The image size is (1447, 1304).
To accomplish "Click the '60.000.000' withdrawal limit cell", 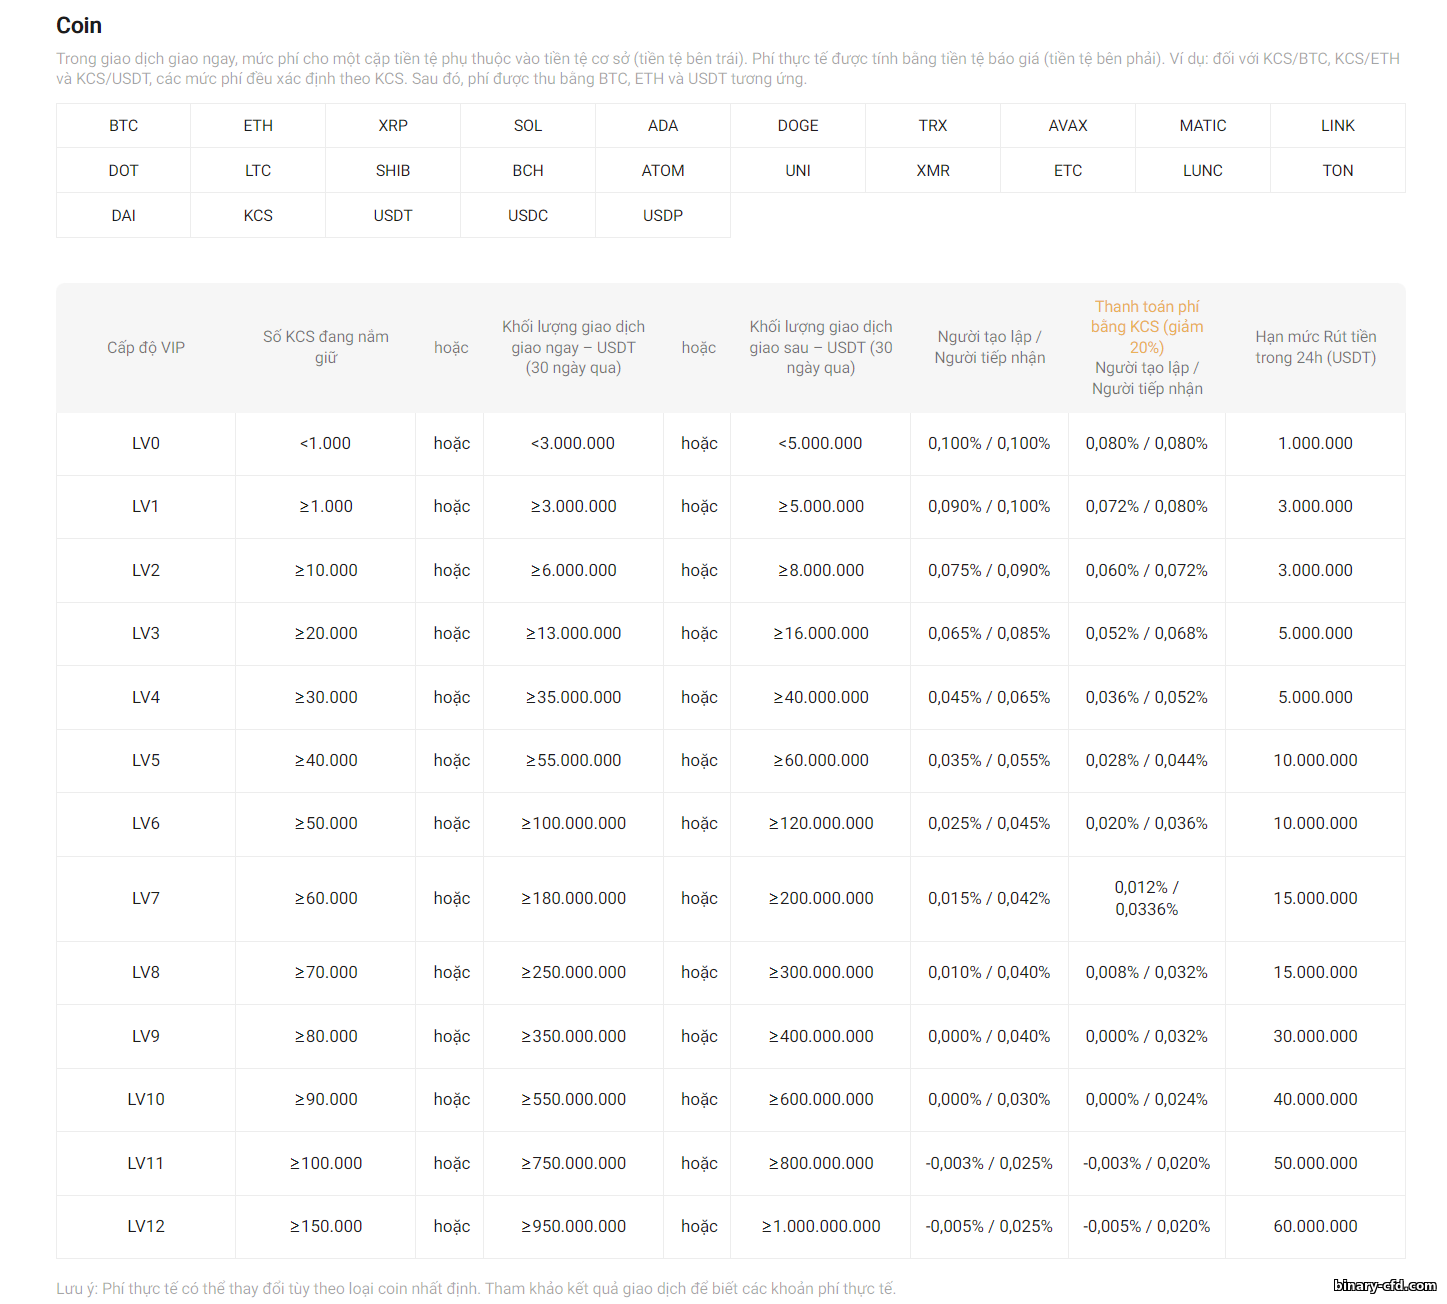I will (x=1316, y=1227).
